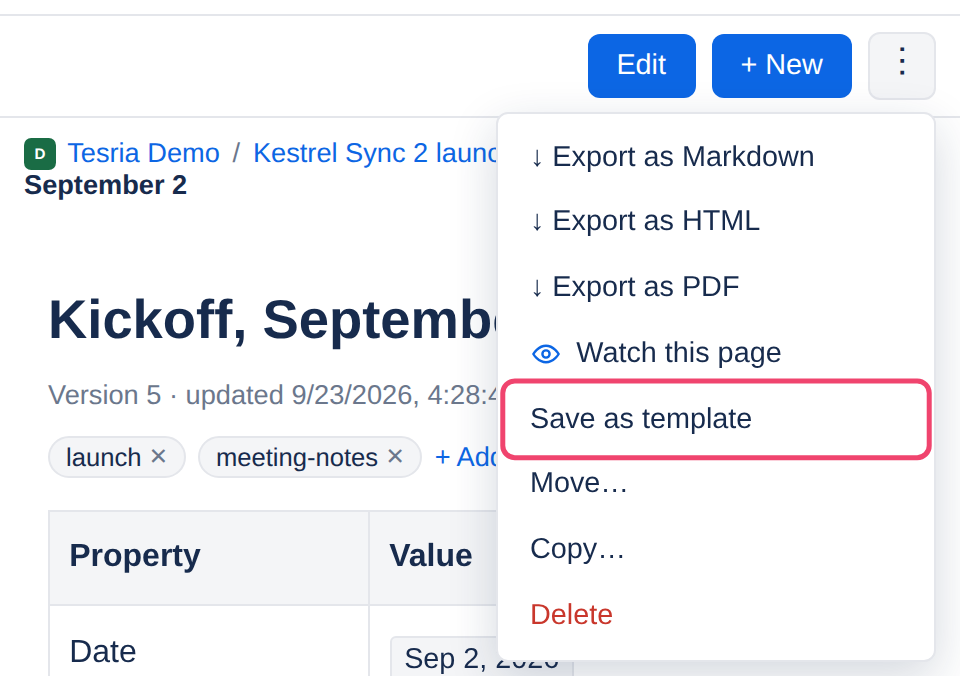Choose Export as PDF

pos(716,287)
